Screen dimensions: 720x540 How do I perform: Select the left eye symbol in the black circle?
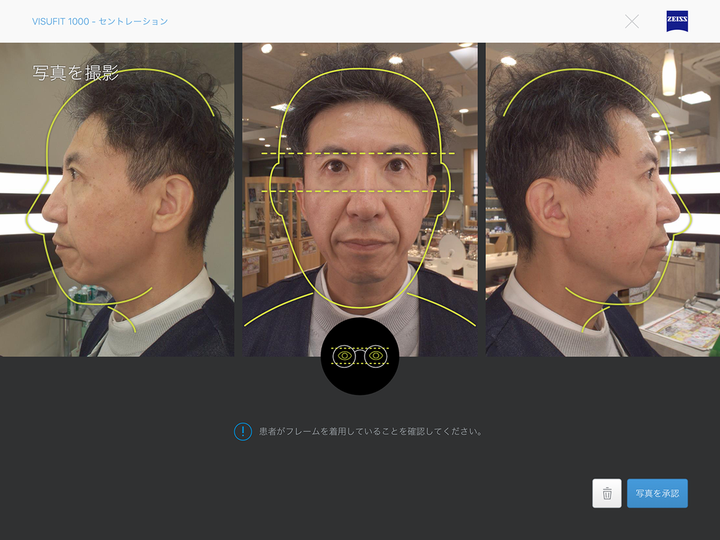click(x=345, y=356)
